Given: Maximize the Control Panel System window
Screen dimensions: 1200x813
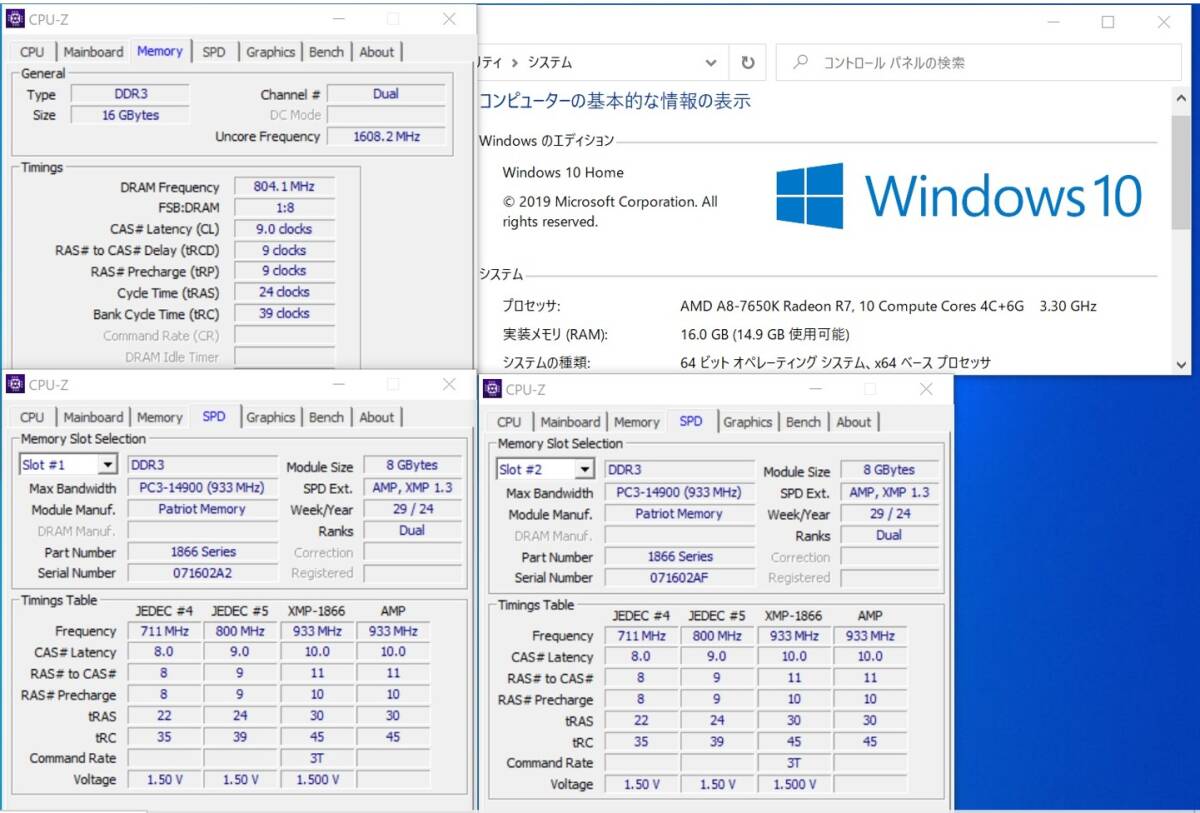Looking at the screenshot, I should [1108, 22].
